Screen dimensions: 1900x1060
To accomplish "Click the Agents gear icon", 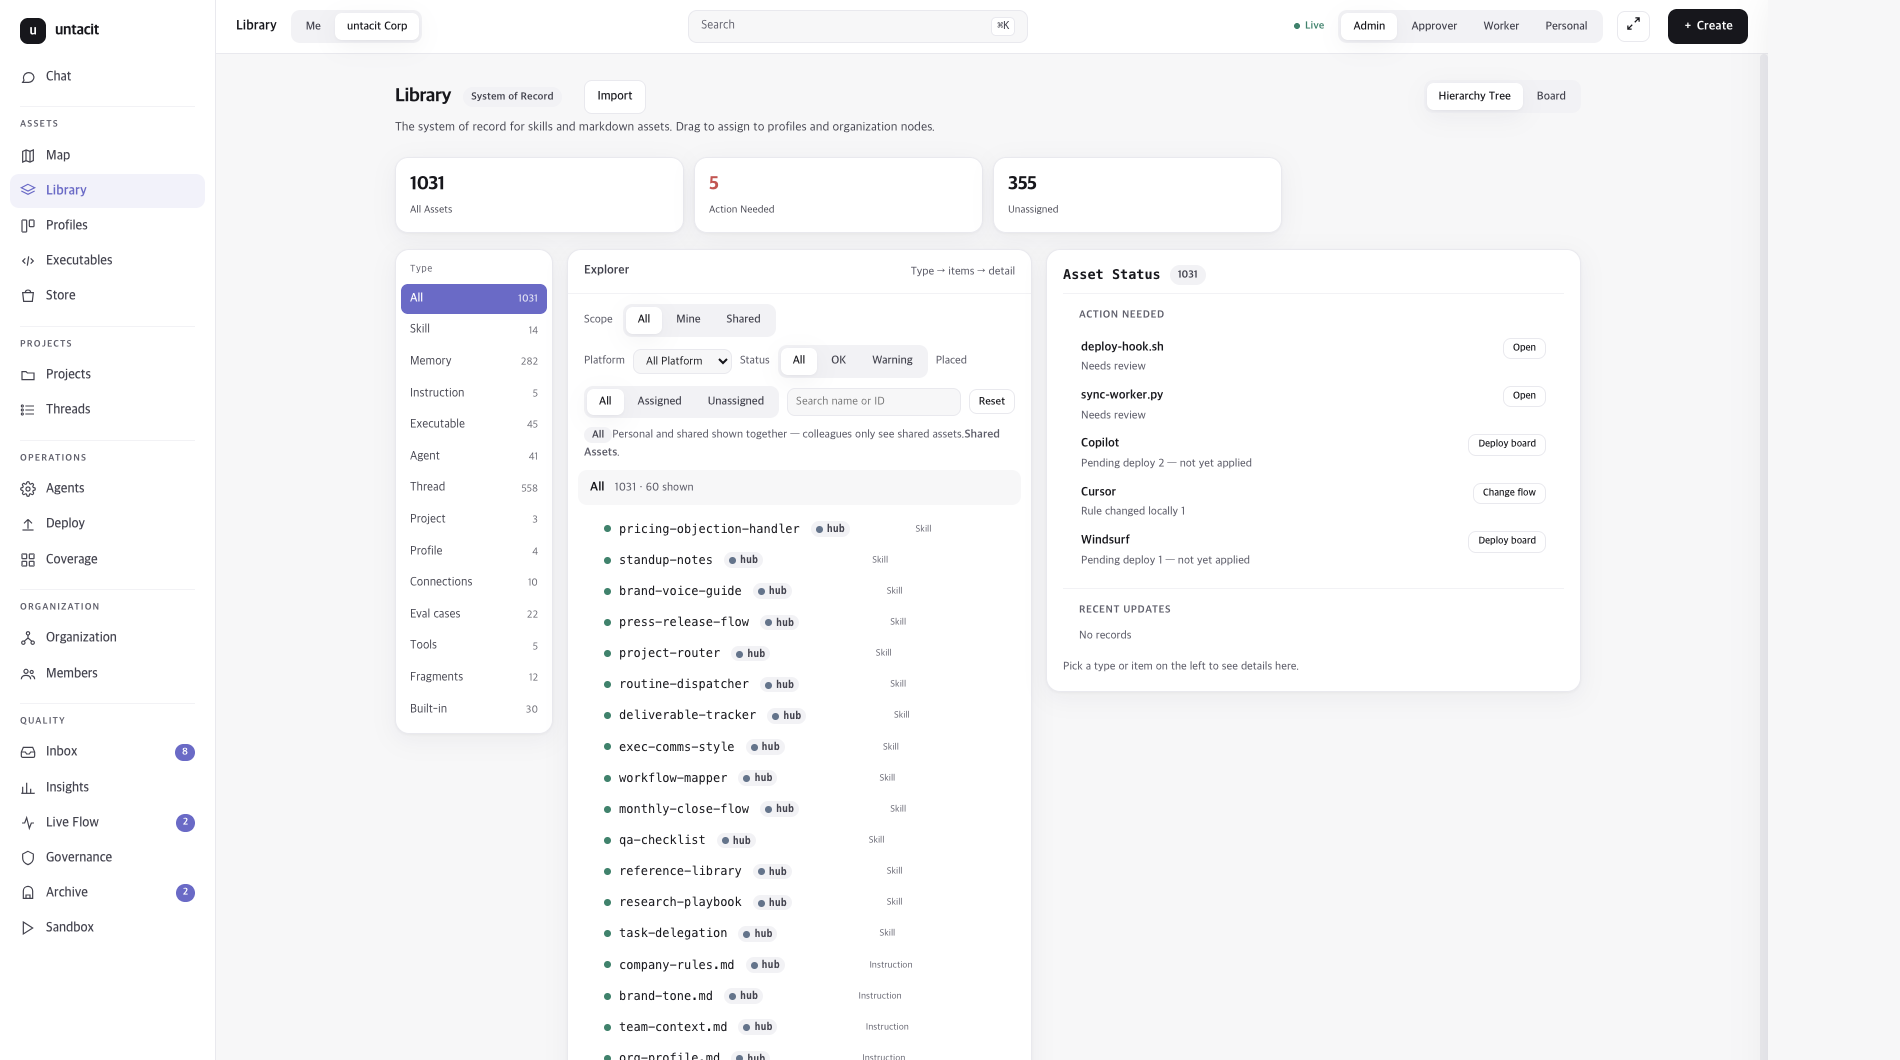I will click(28, 489).
